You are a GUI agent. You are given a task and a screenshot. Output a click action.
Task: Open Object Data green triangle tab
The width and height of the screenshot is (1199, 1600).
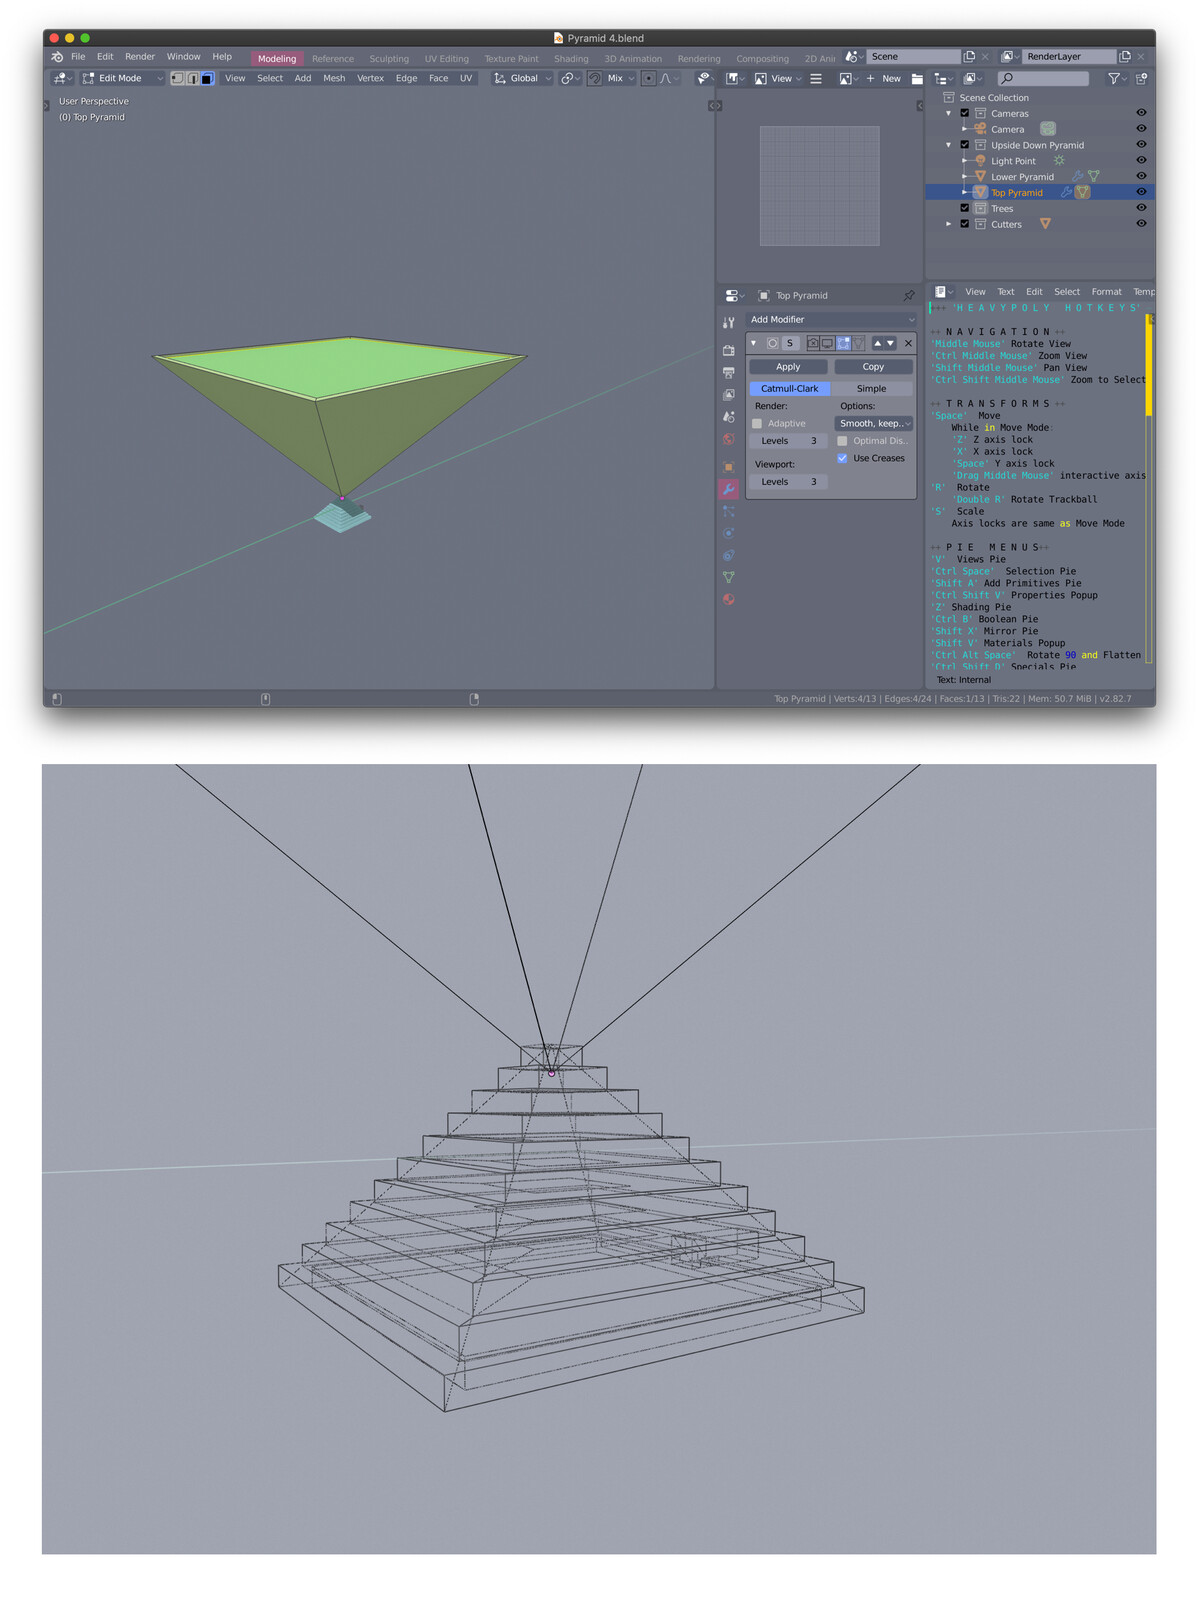[x=728, y=577]
